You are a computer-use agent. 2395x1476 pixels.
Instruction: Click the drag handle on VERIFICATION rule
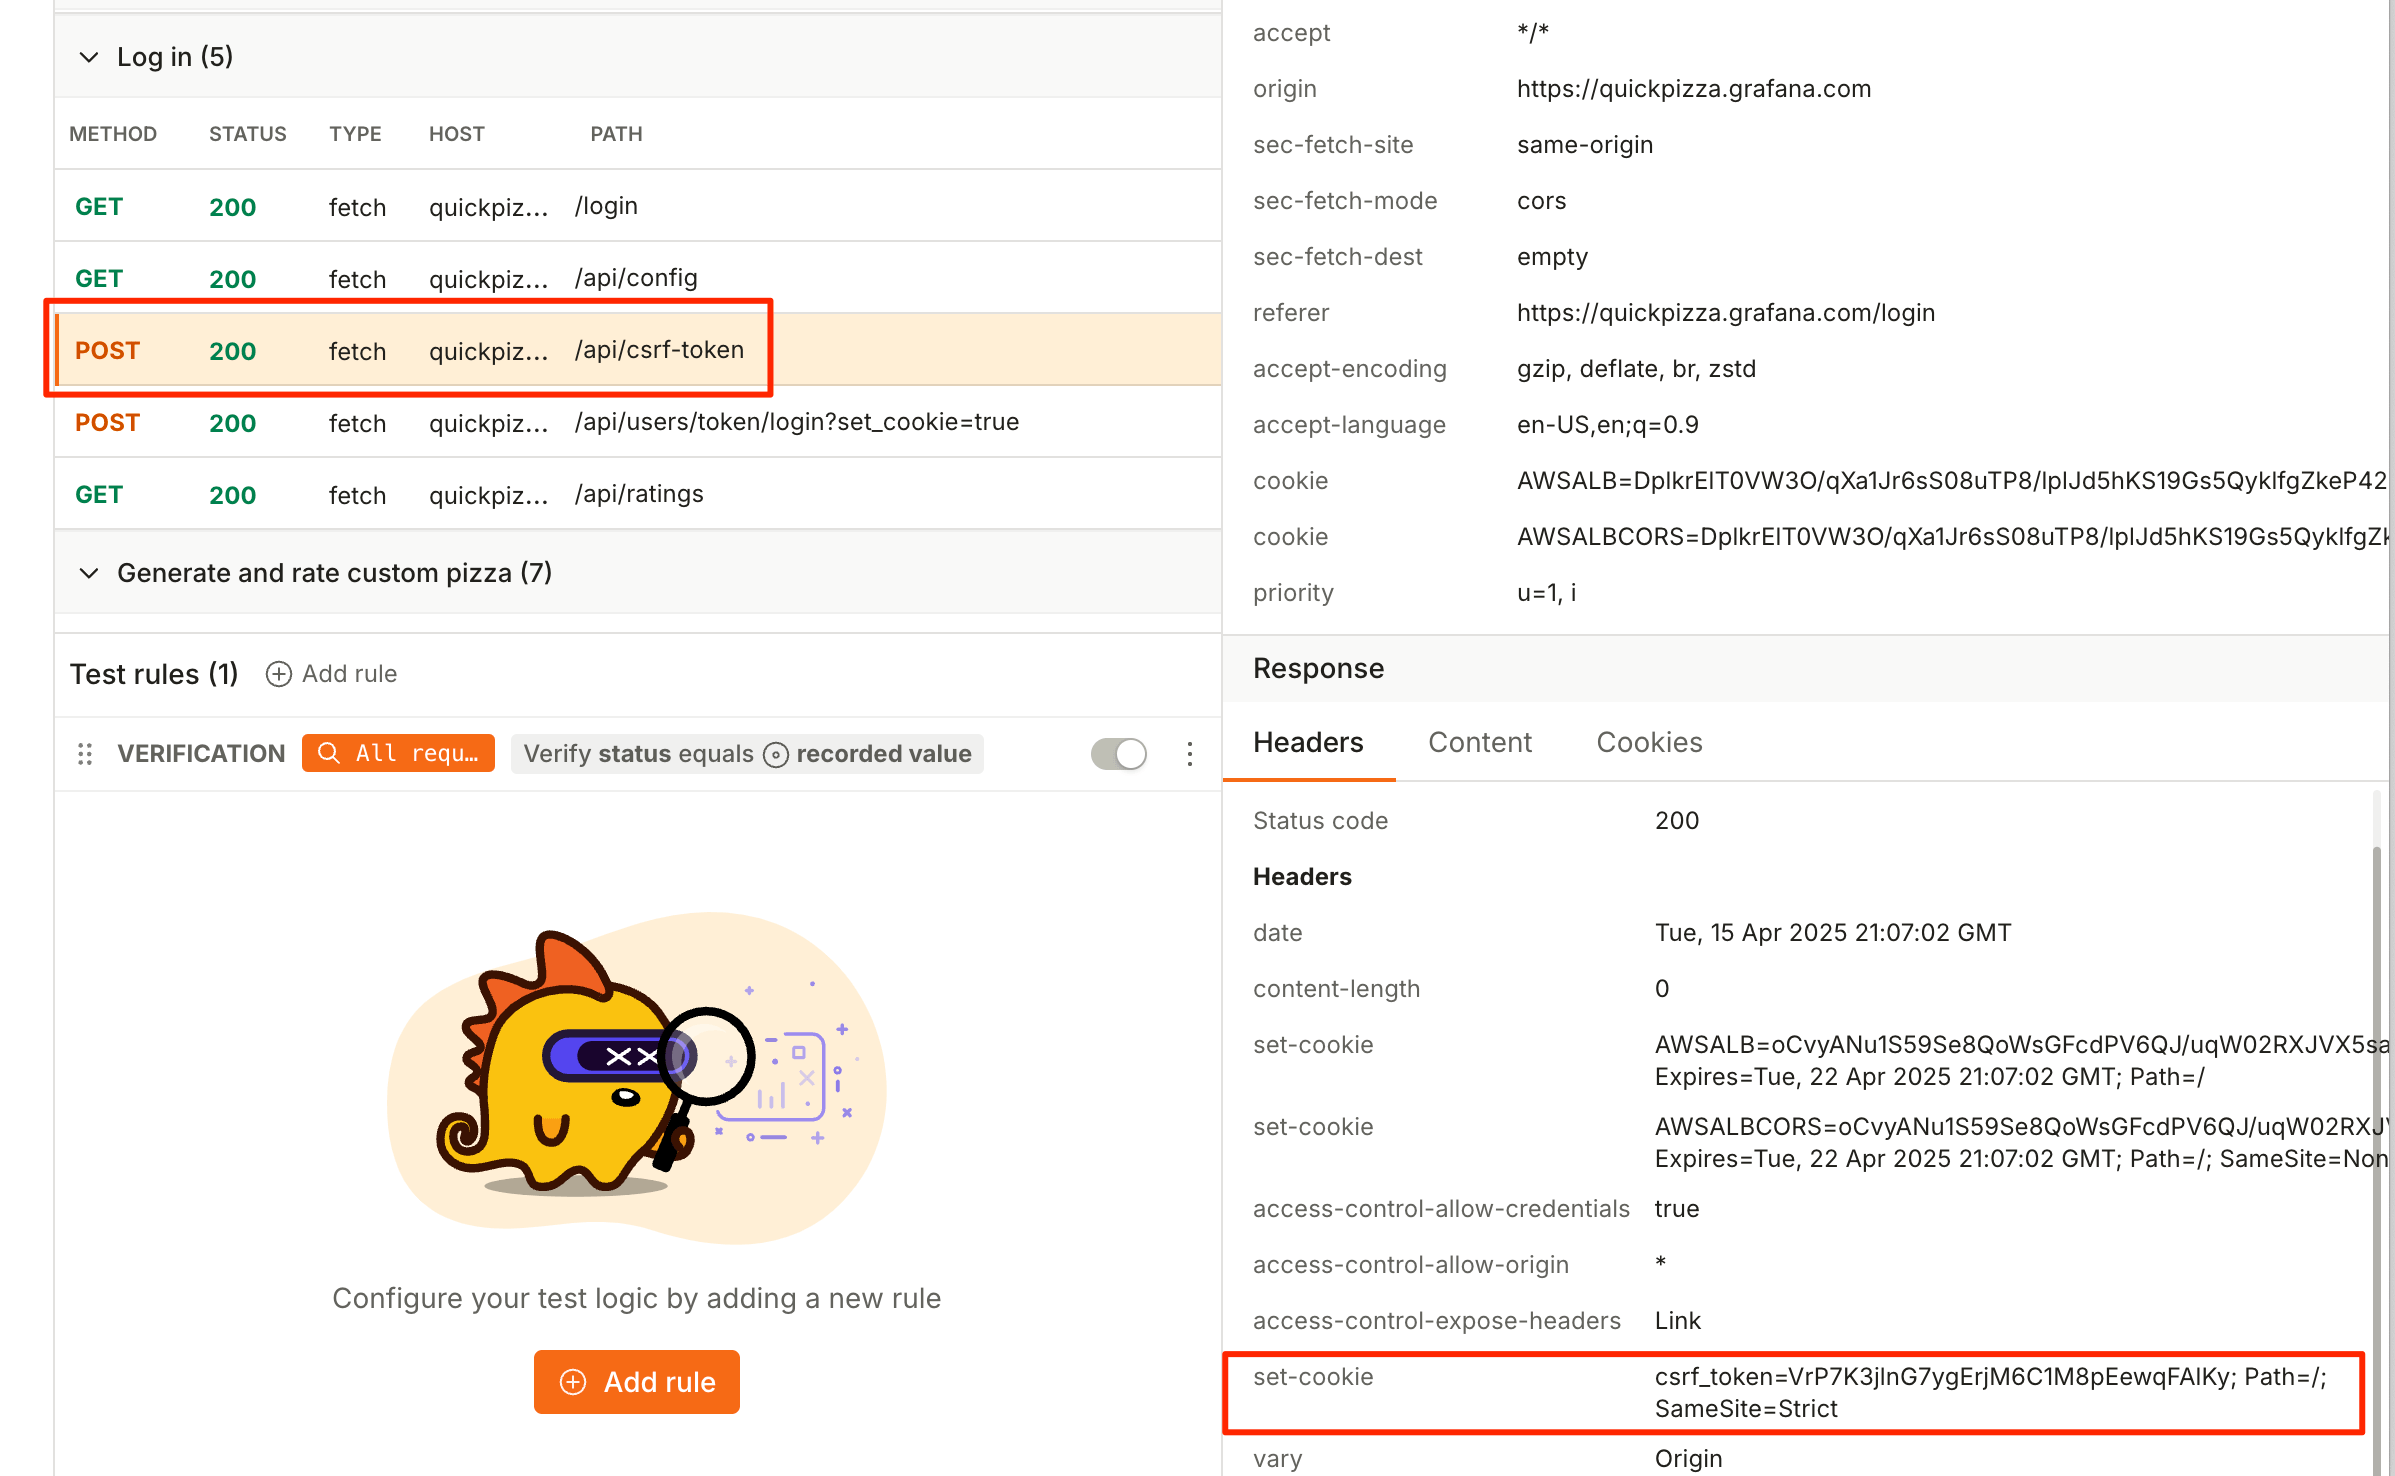[x=85, y=754]
